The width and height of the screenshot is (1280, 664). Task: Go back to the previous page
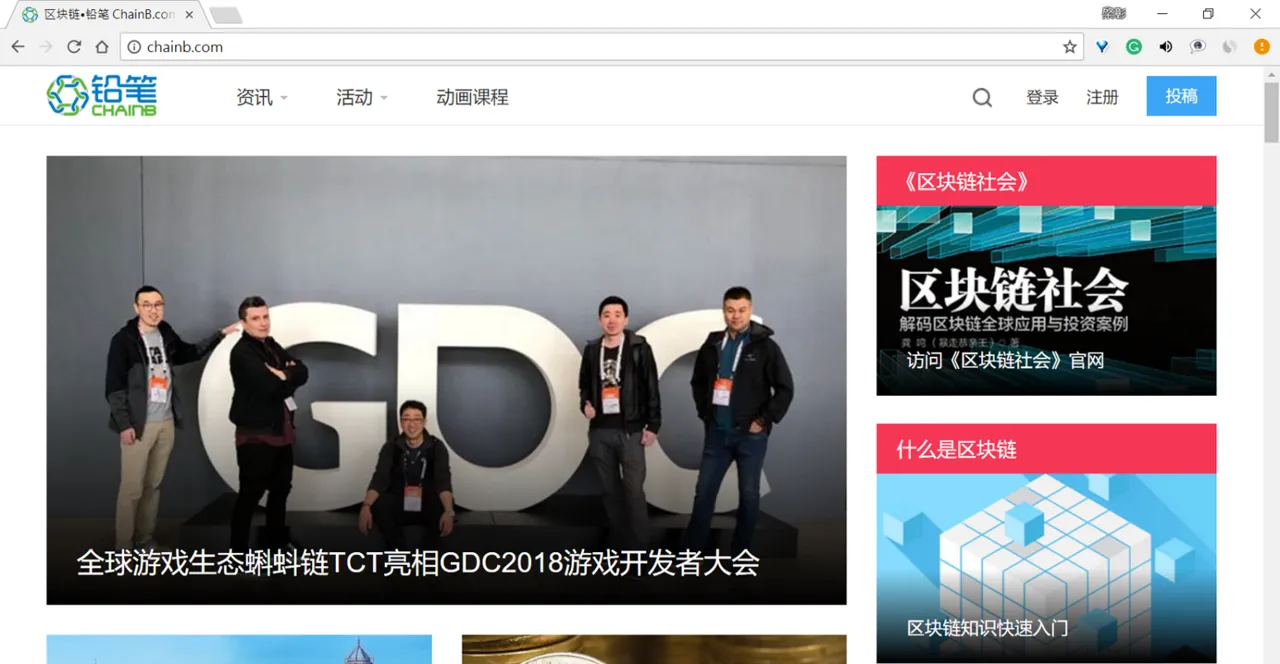coord(18,47)
